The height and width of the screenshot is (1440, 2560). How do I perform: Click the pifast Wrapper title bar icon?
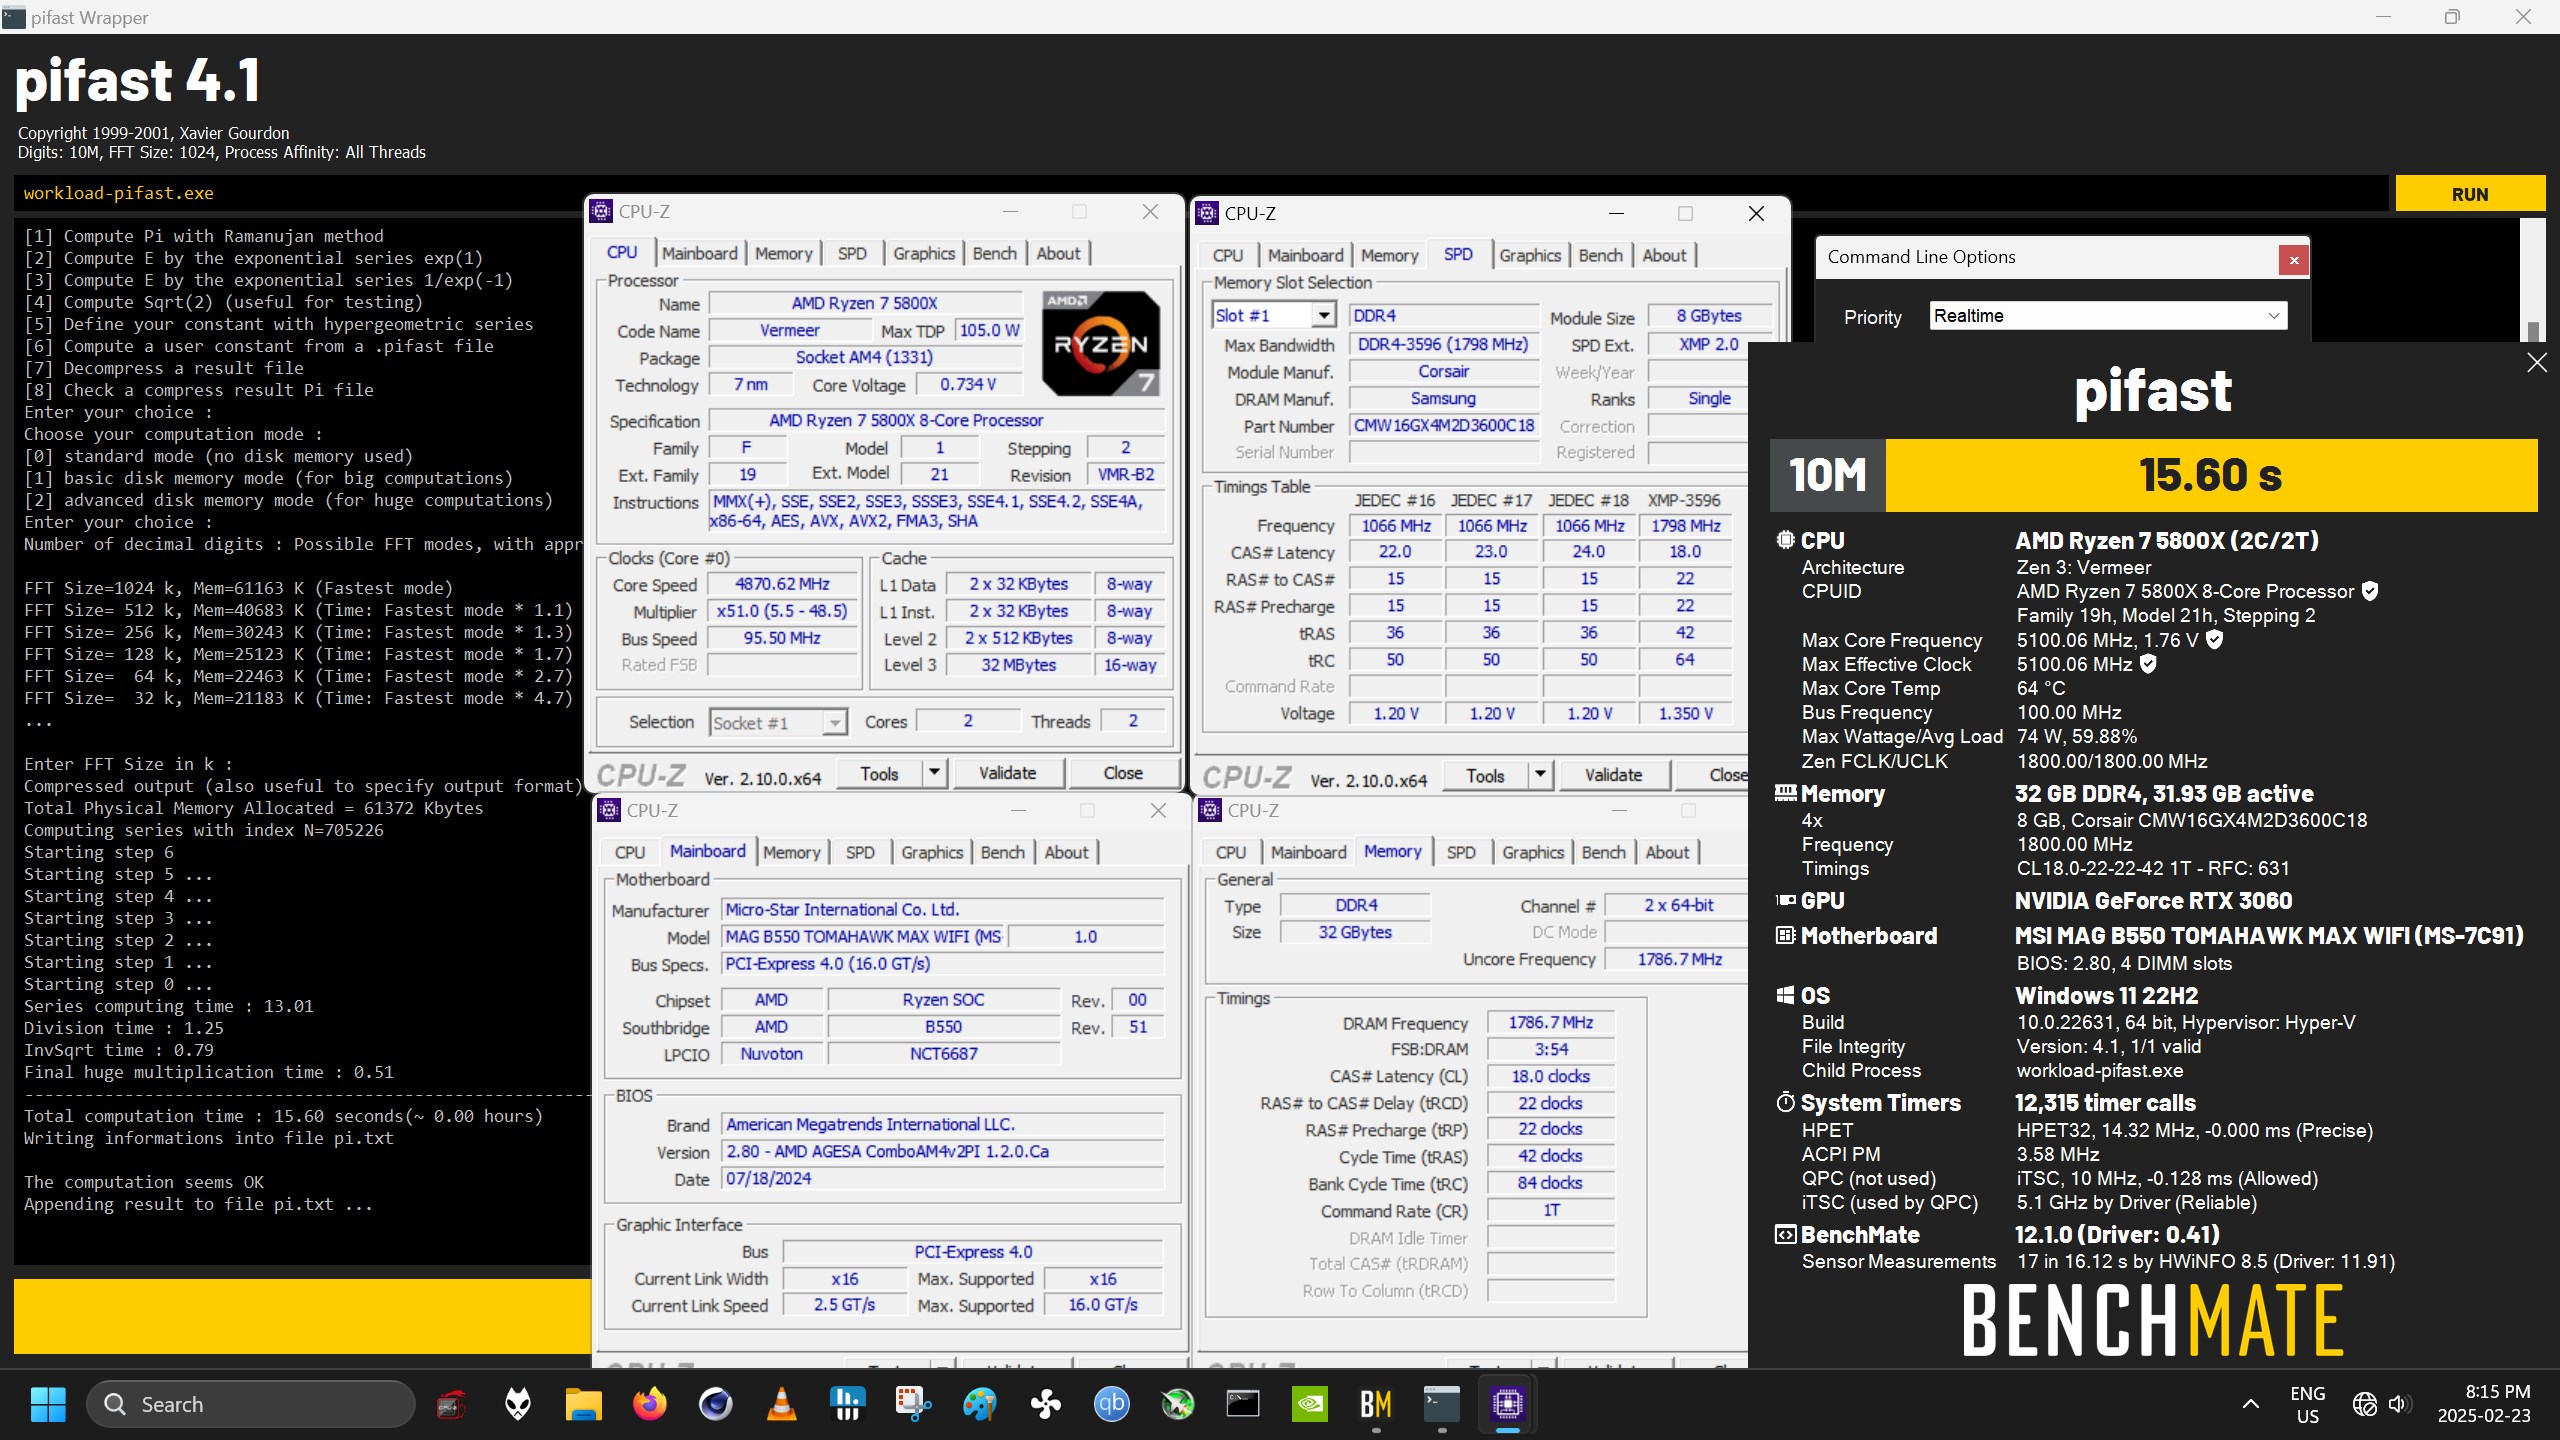[x=14, y=17]
